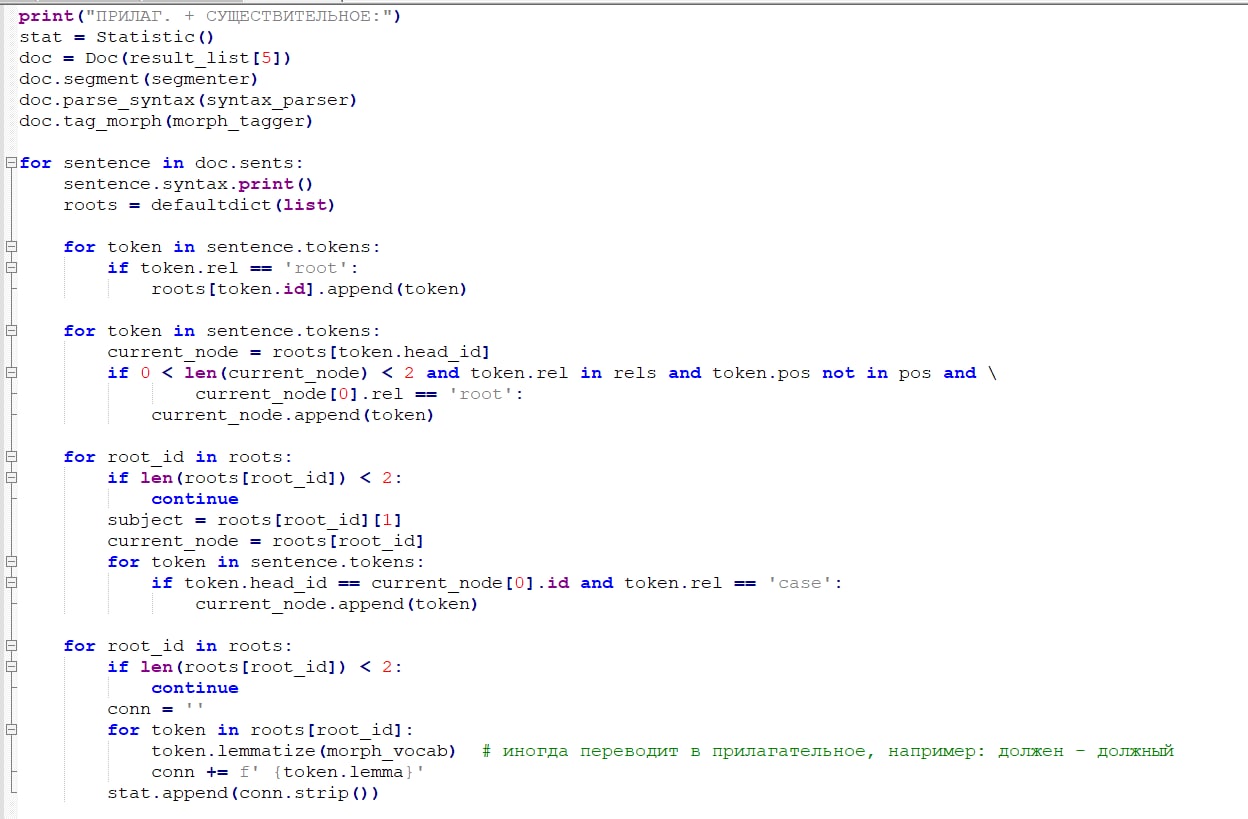Image resolution: width=1248 pixels, height=819 pixels.
Task: Click the 'doc.segment(segmenter)' line
Action: point(139,79)
